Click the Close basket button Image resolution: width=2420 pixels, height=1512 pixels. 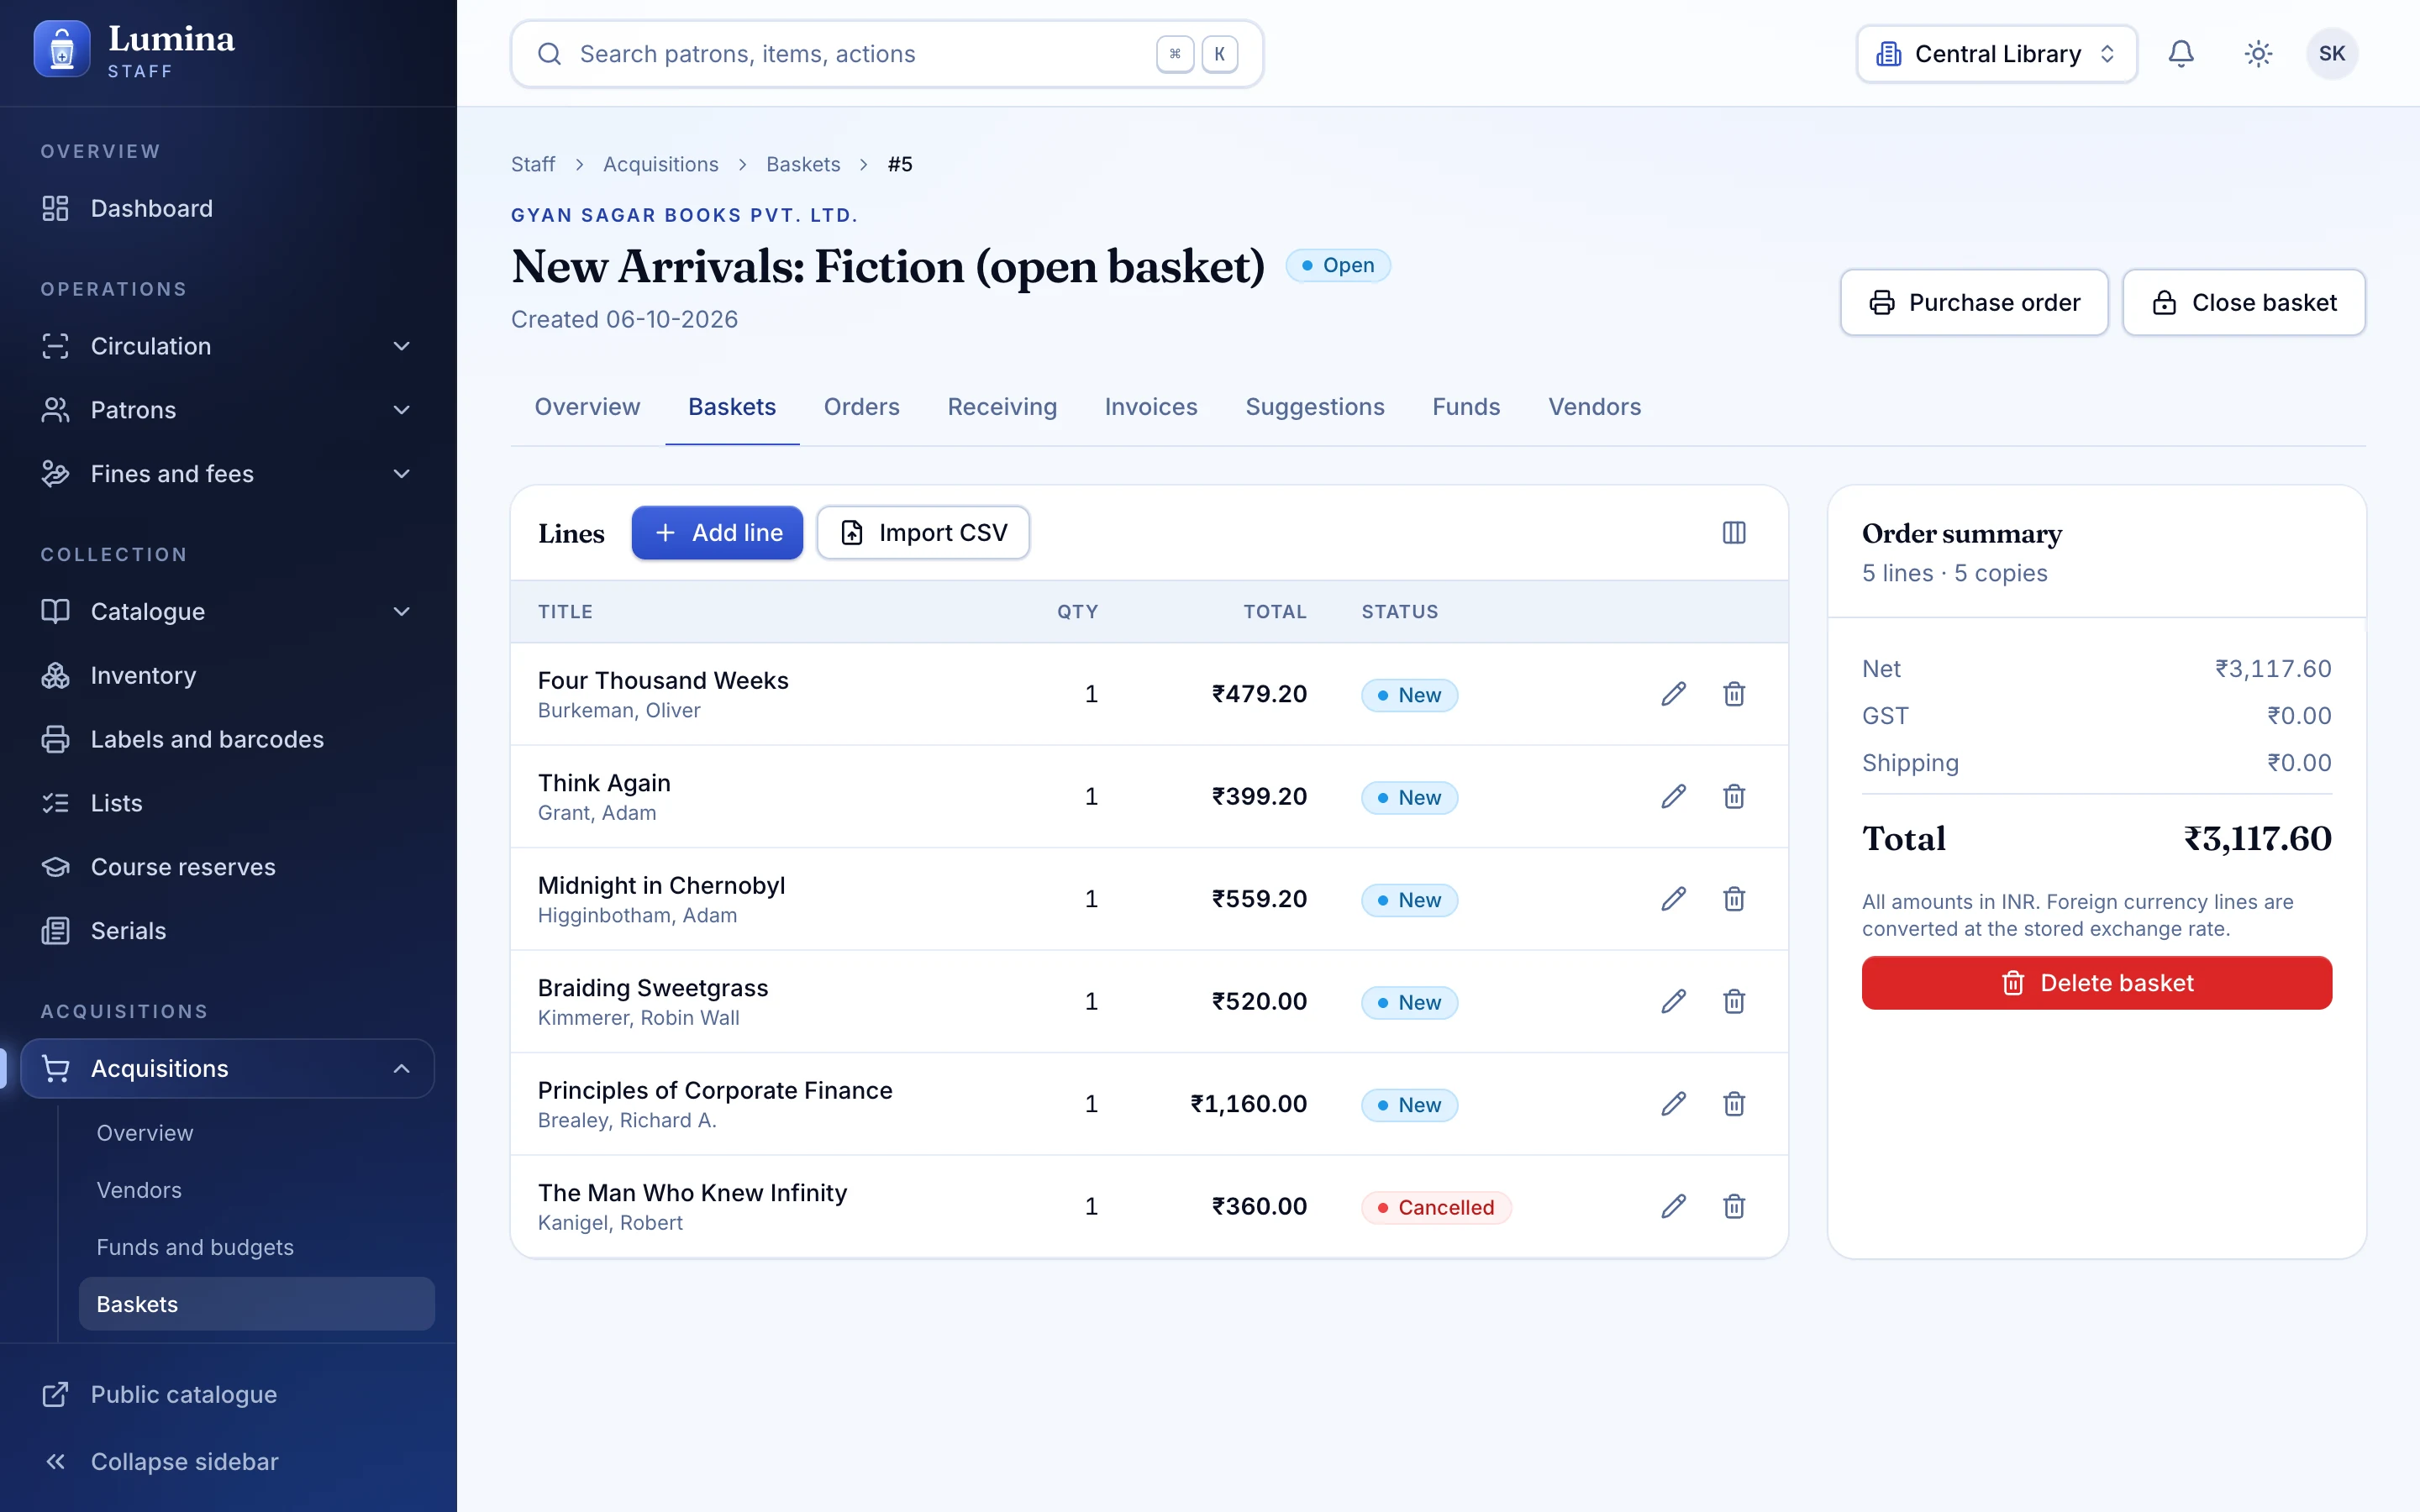click(x=2244, y=303)
